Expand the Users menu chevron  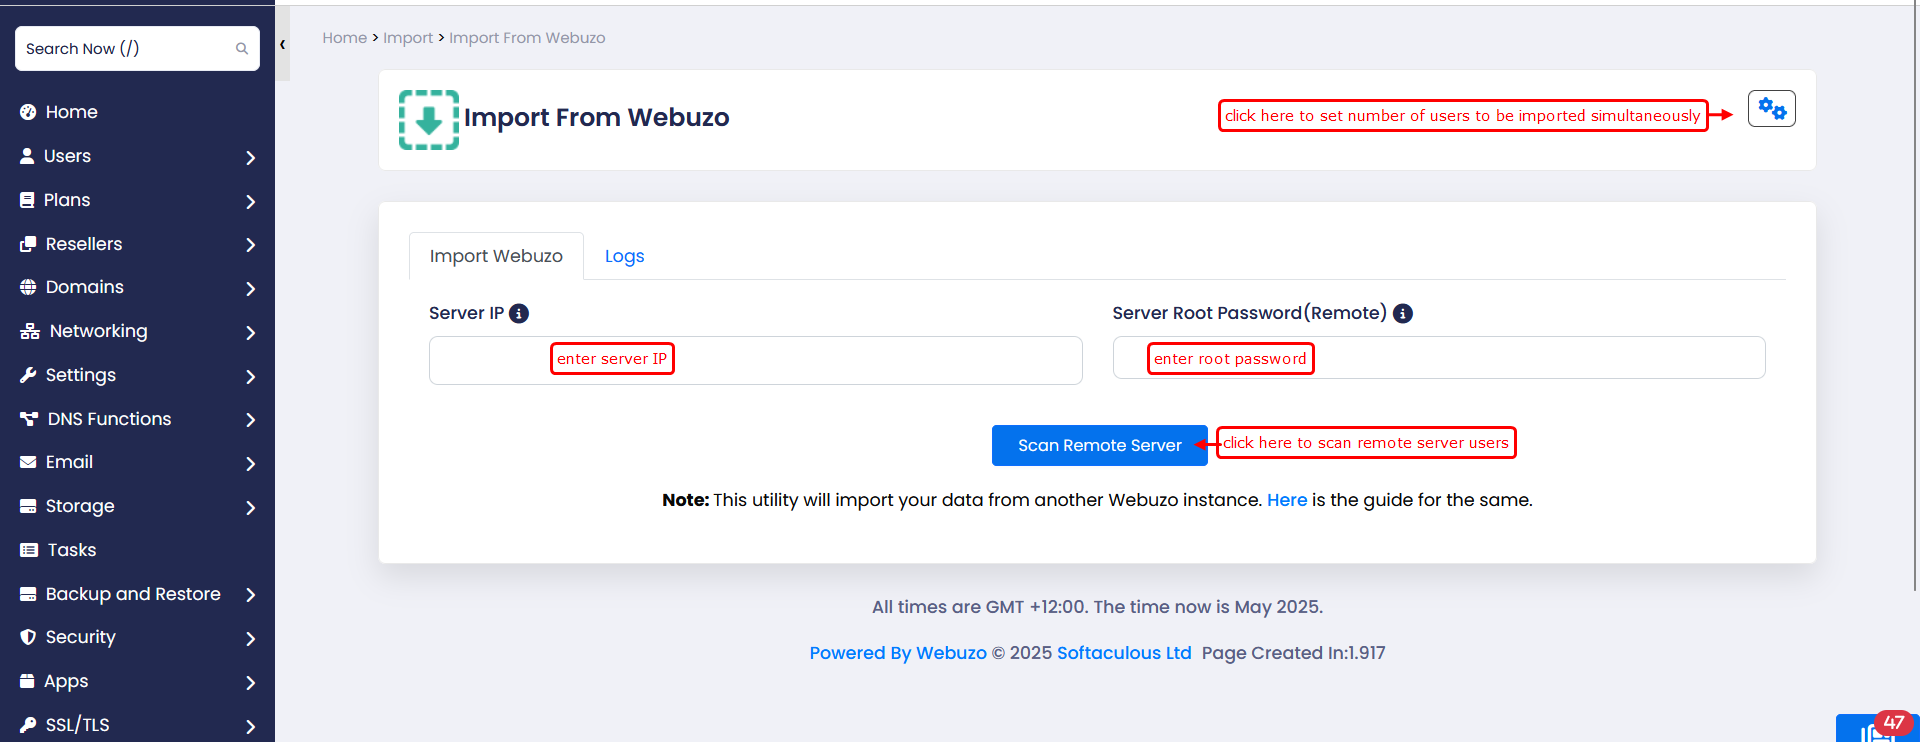click(251, 157)
